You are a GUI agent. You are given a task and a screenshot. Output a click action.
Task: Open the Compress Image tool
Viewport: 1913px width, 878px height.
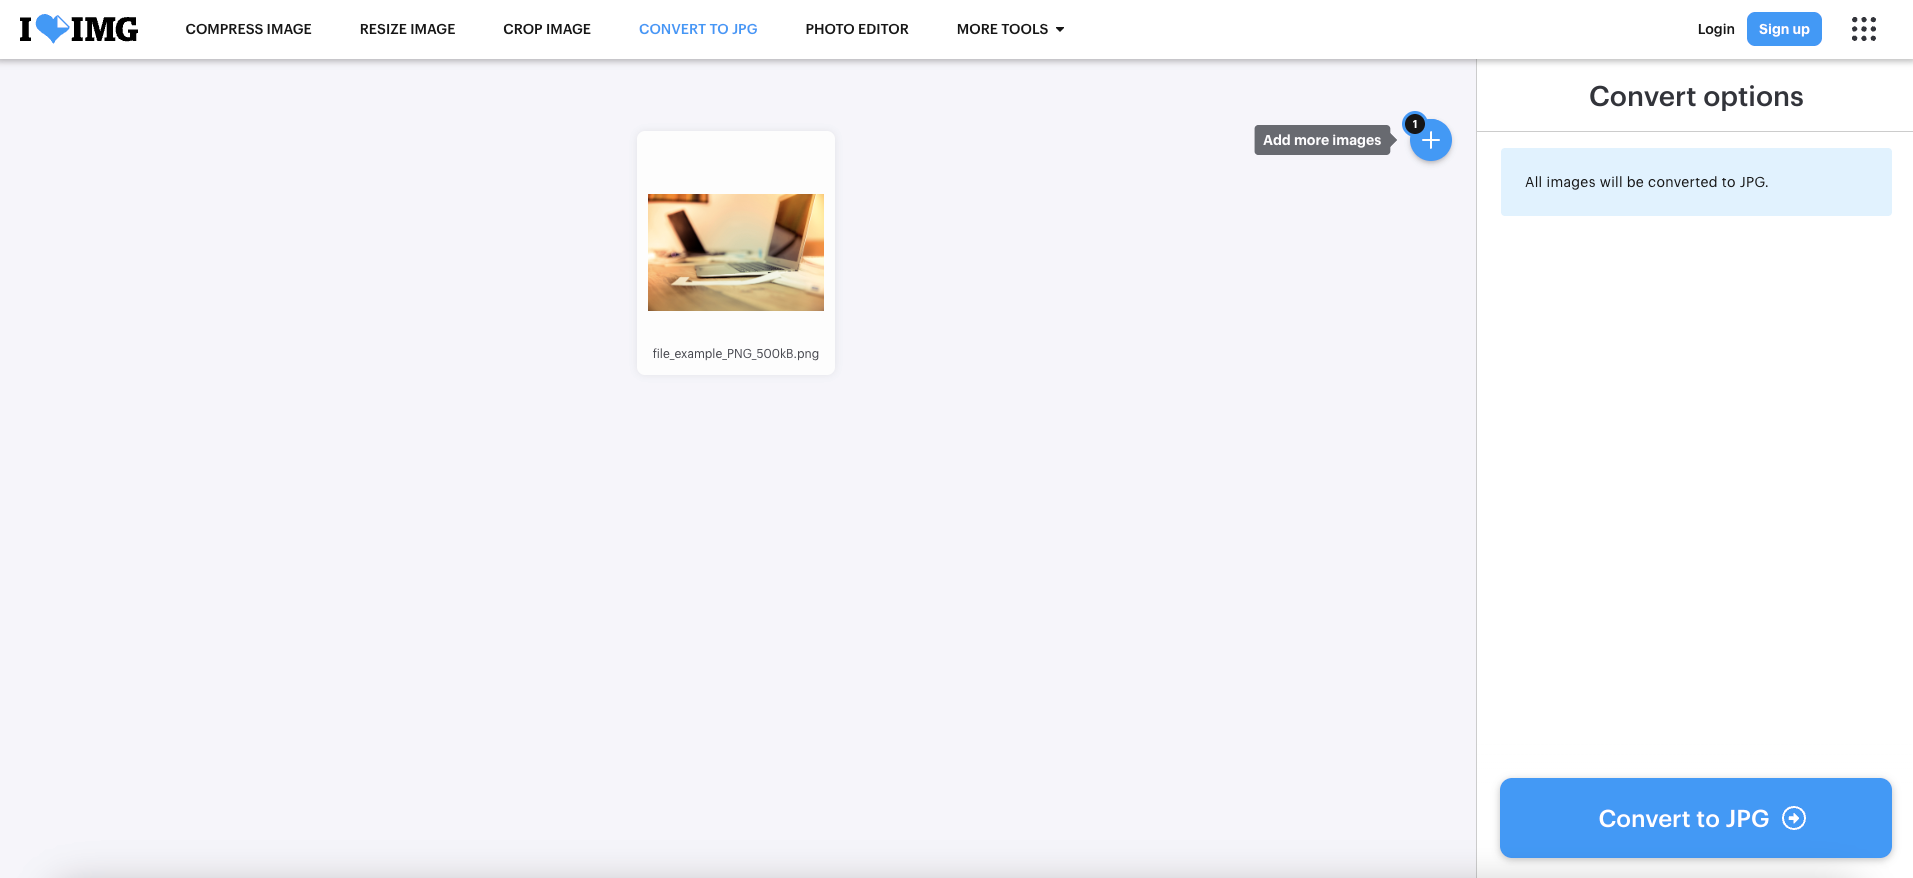(248, 29)
